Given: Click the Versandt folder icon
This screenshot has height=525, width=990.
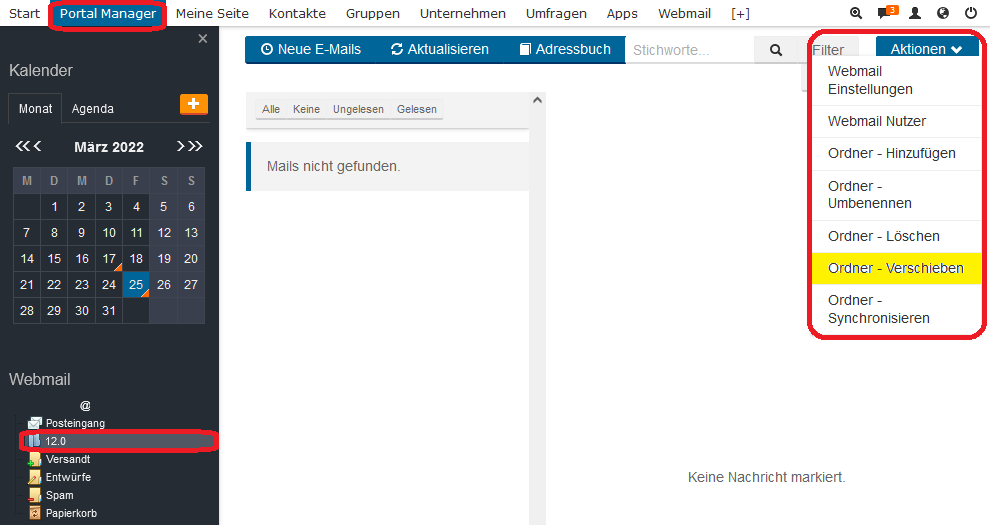Looking at the screenshot, I should 35,459.
